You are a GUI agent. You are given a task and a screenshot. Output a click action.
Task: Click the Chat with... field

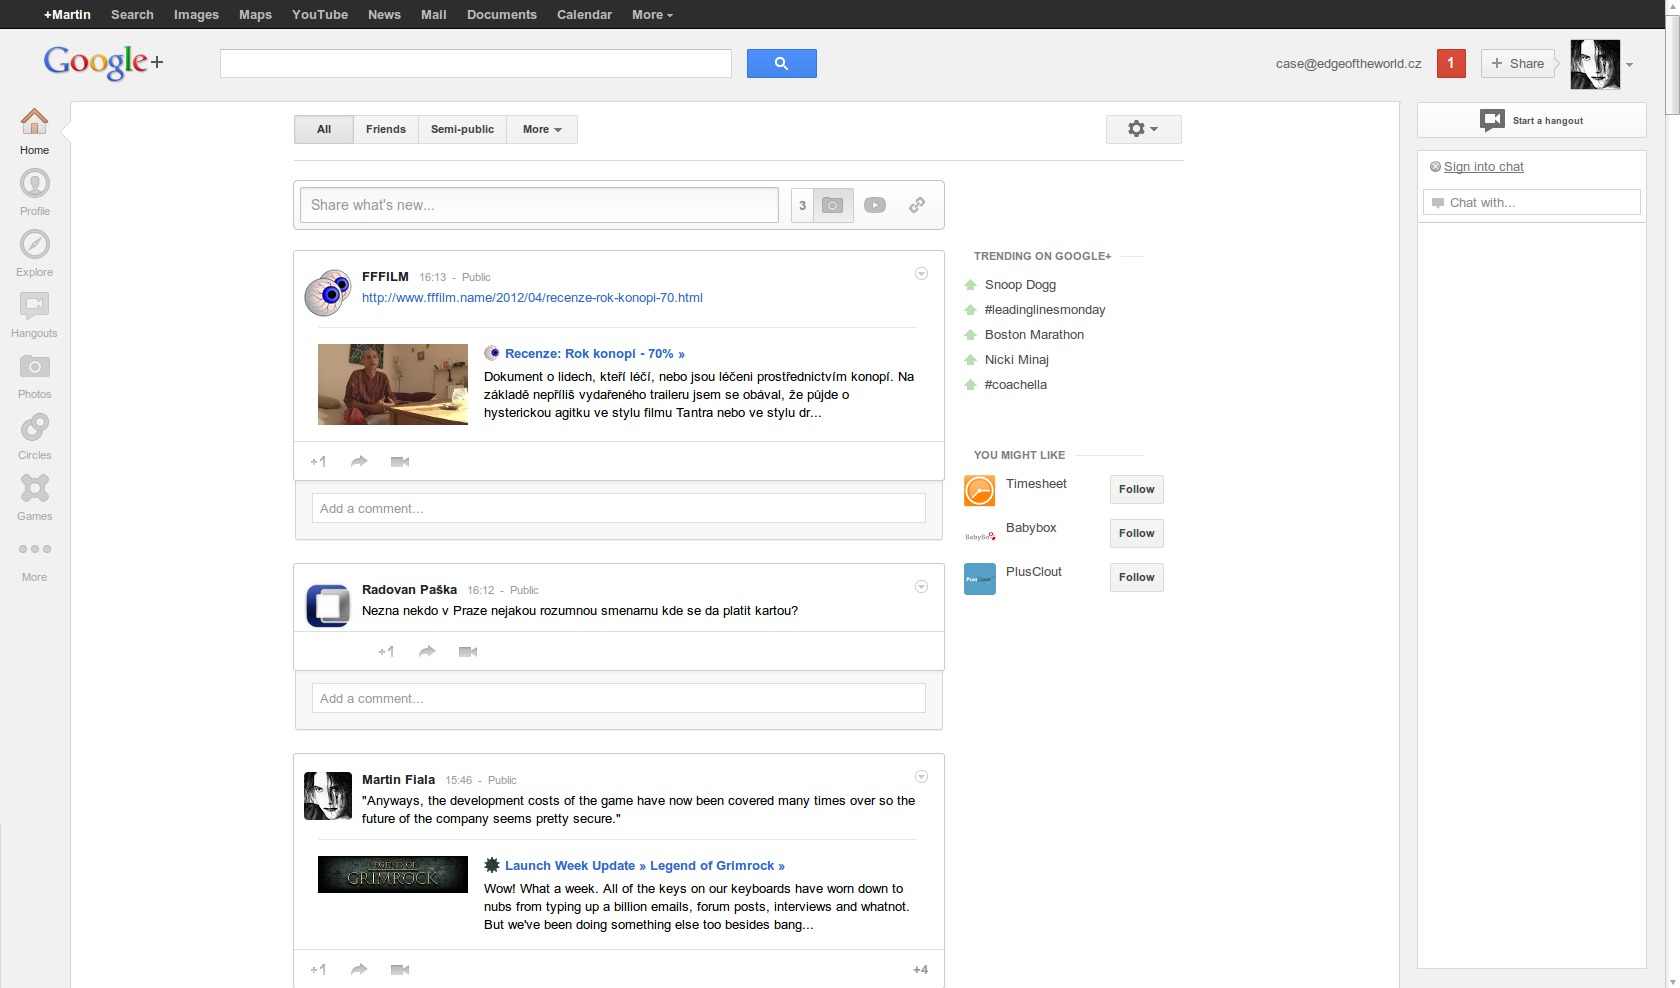pyautogui.click(x=1532, y=202)
